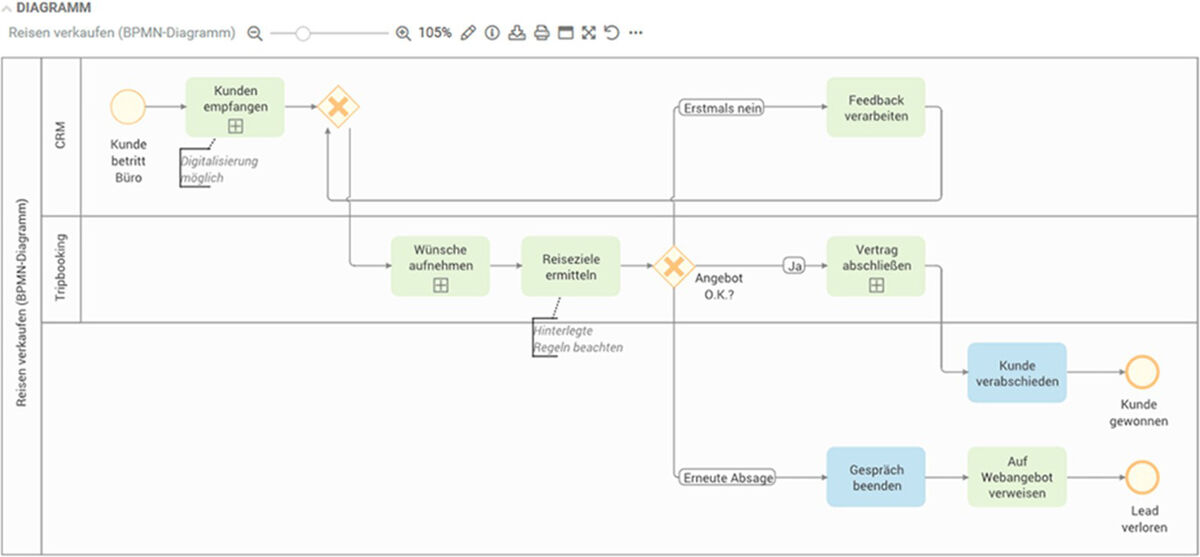Select the 'Feedback verarbeiten' task

(876, 107)
